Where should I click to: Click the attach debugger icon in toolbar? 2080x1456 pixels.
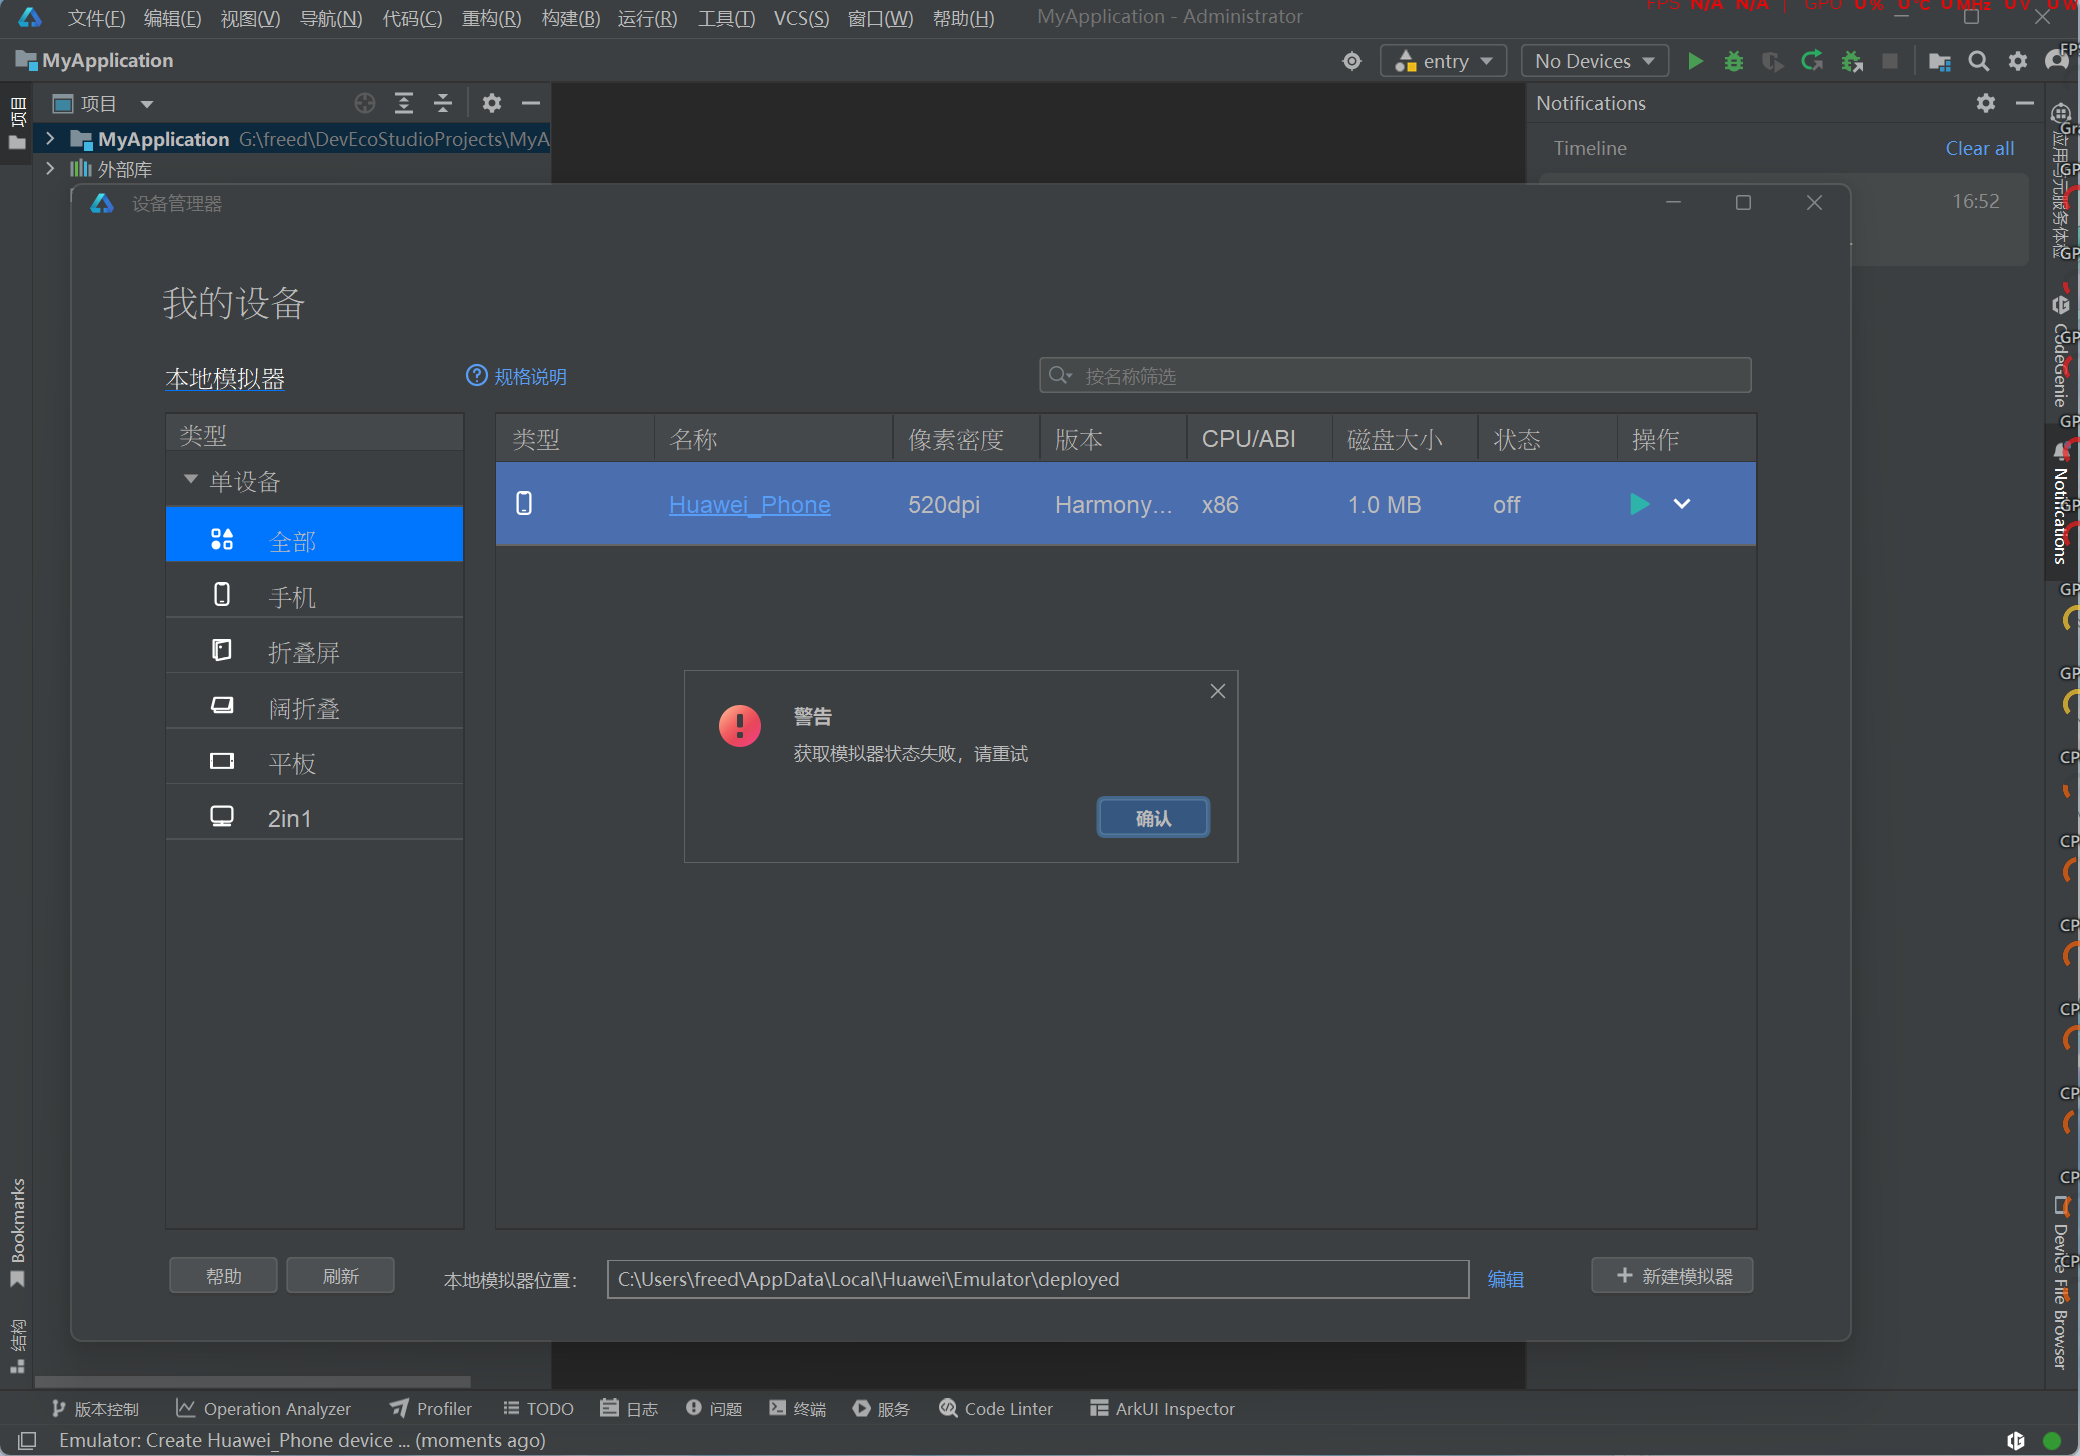[1852, 61]
